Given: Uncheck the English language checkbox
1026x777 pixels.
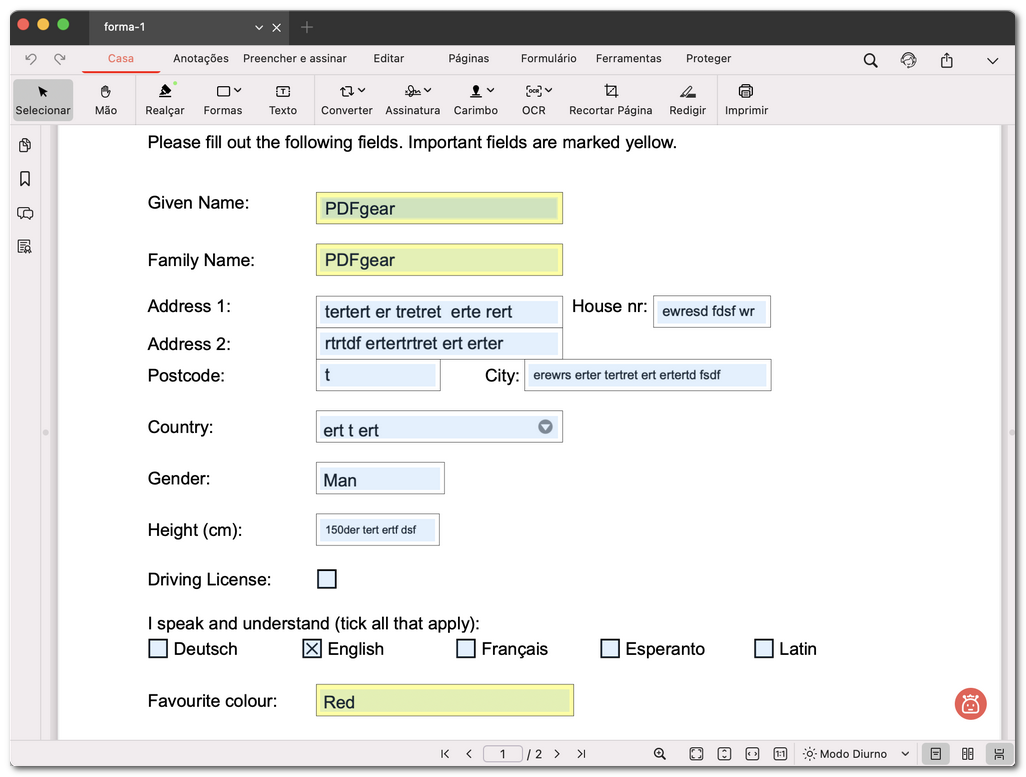Looking at the screenshot, I should [x=312, y=649].
